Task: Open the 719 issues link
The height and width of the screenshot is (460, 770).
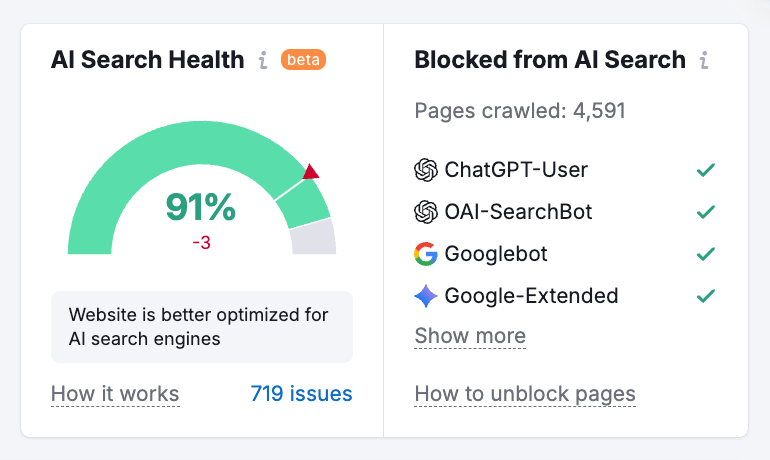Action: click(301, 394)
